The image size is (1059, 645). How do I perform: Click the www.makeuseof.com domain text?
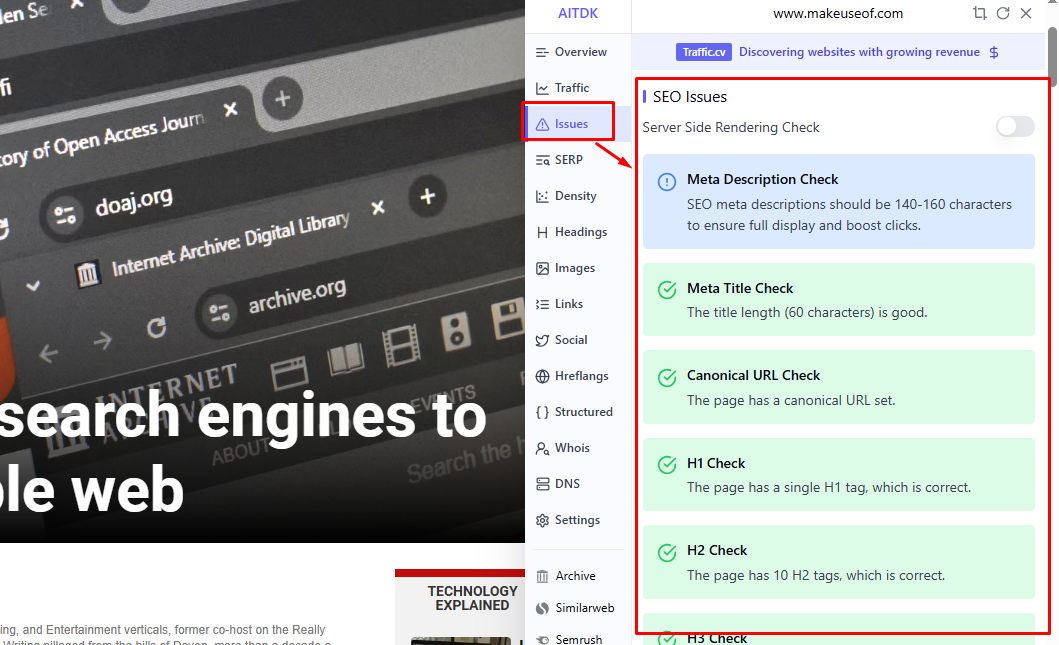click(837, 14)
